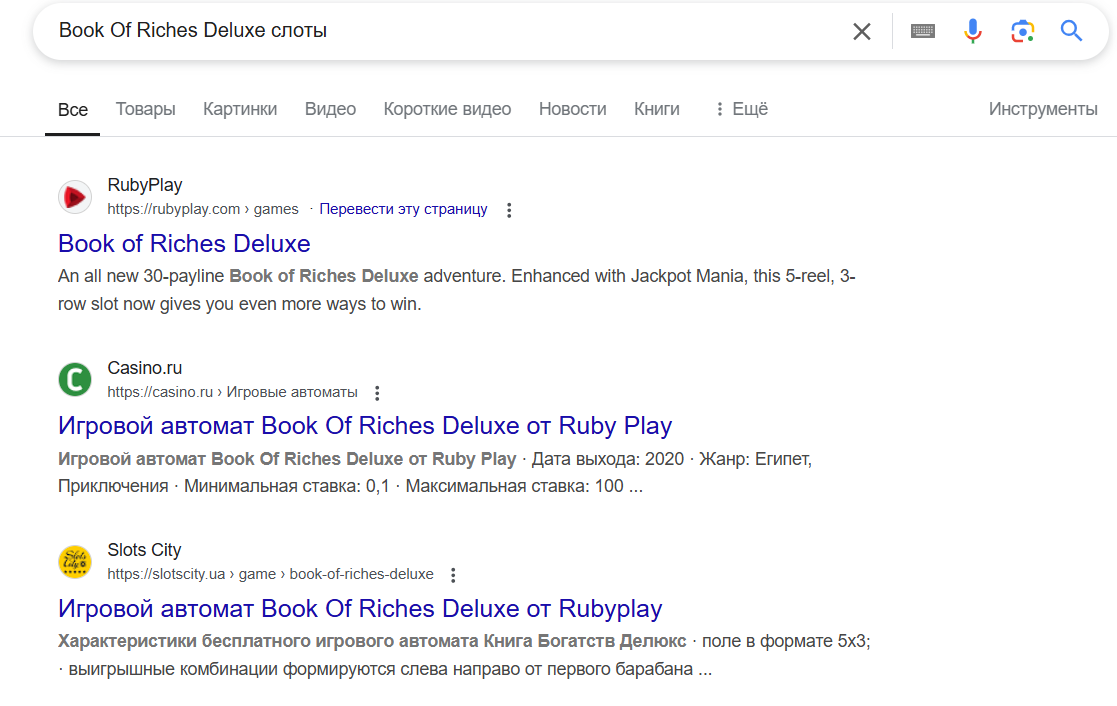Switch to the Товары tab
The width and height of the screenshot is (1117, 706).
point(145,109)
